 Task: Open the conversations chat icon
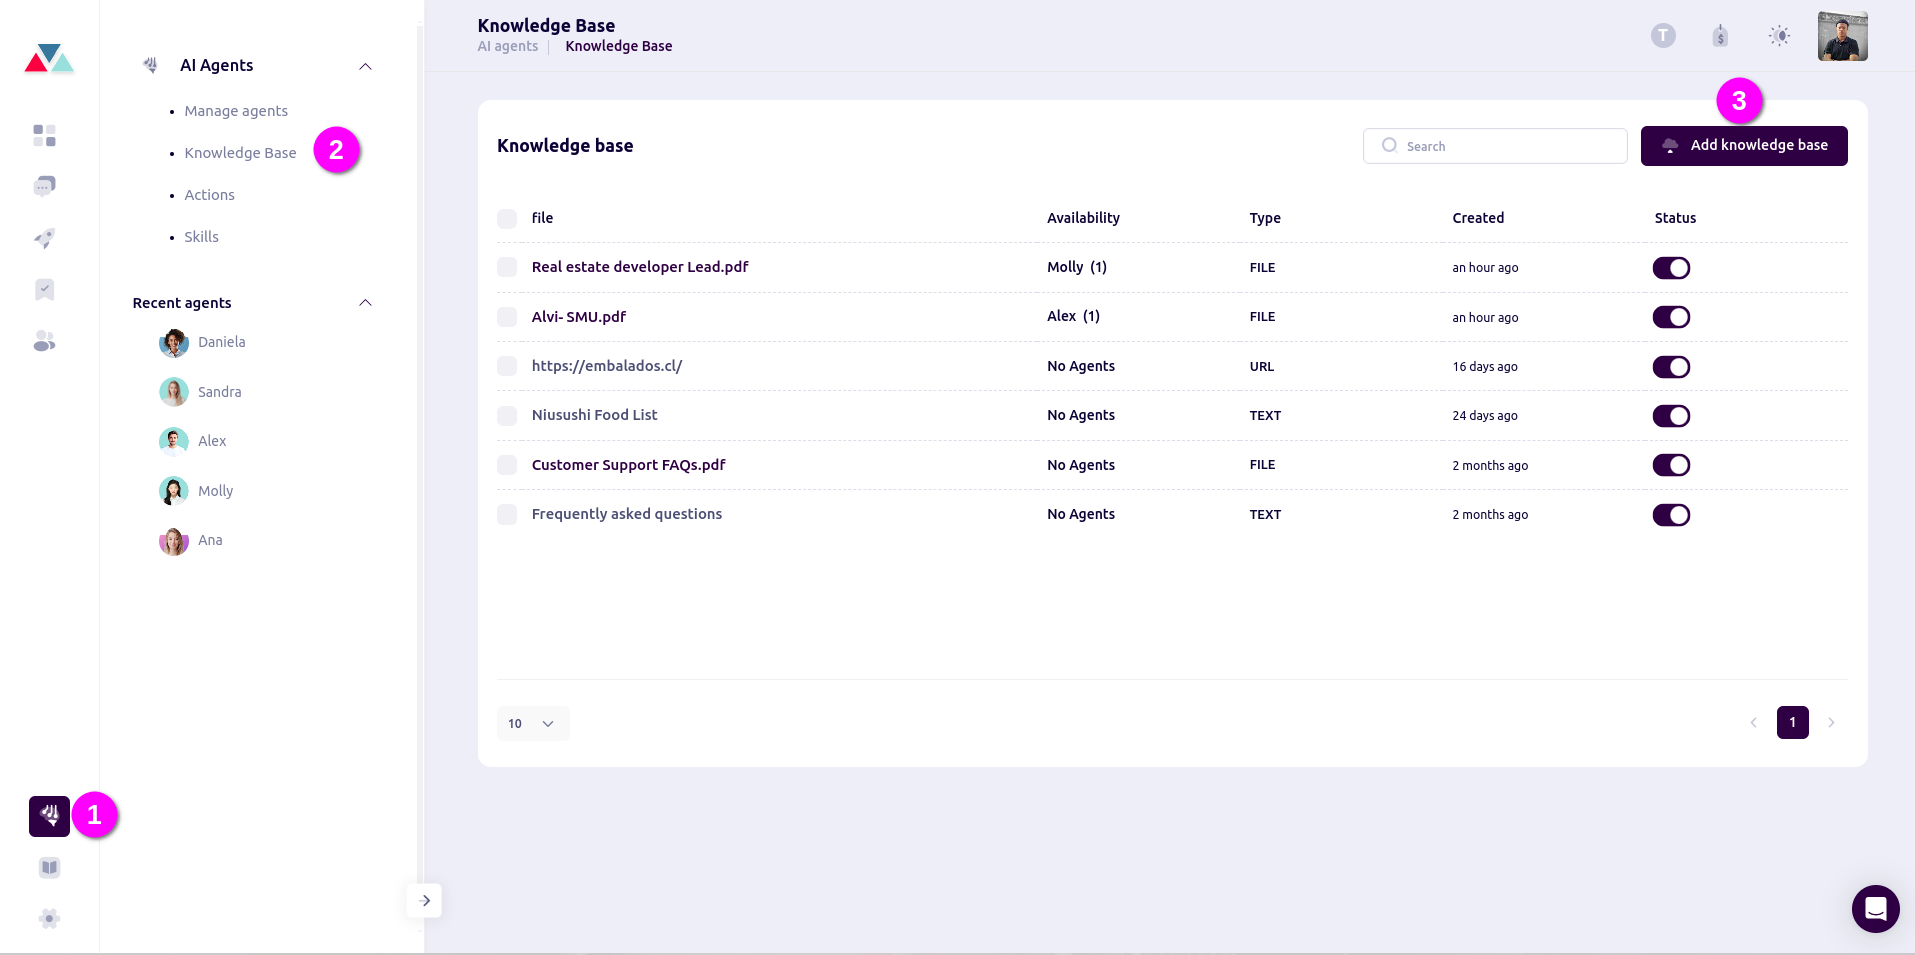click(44, 186)
